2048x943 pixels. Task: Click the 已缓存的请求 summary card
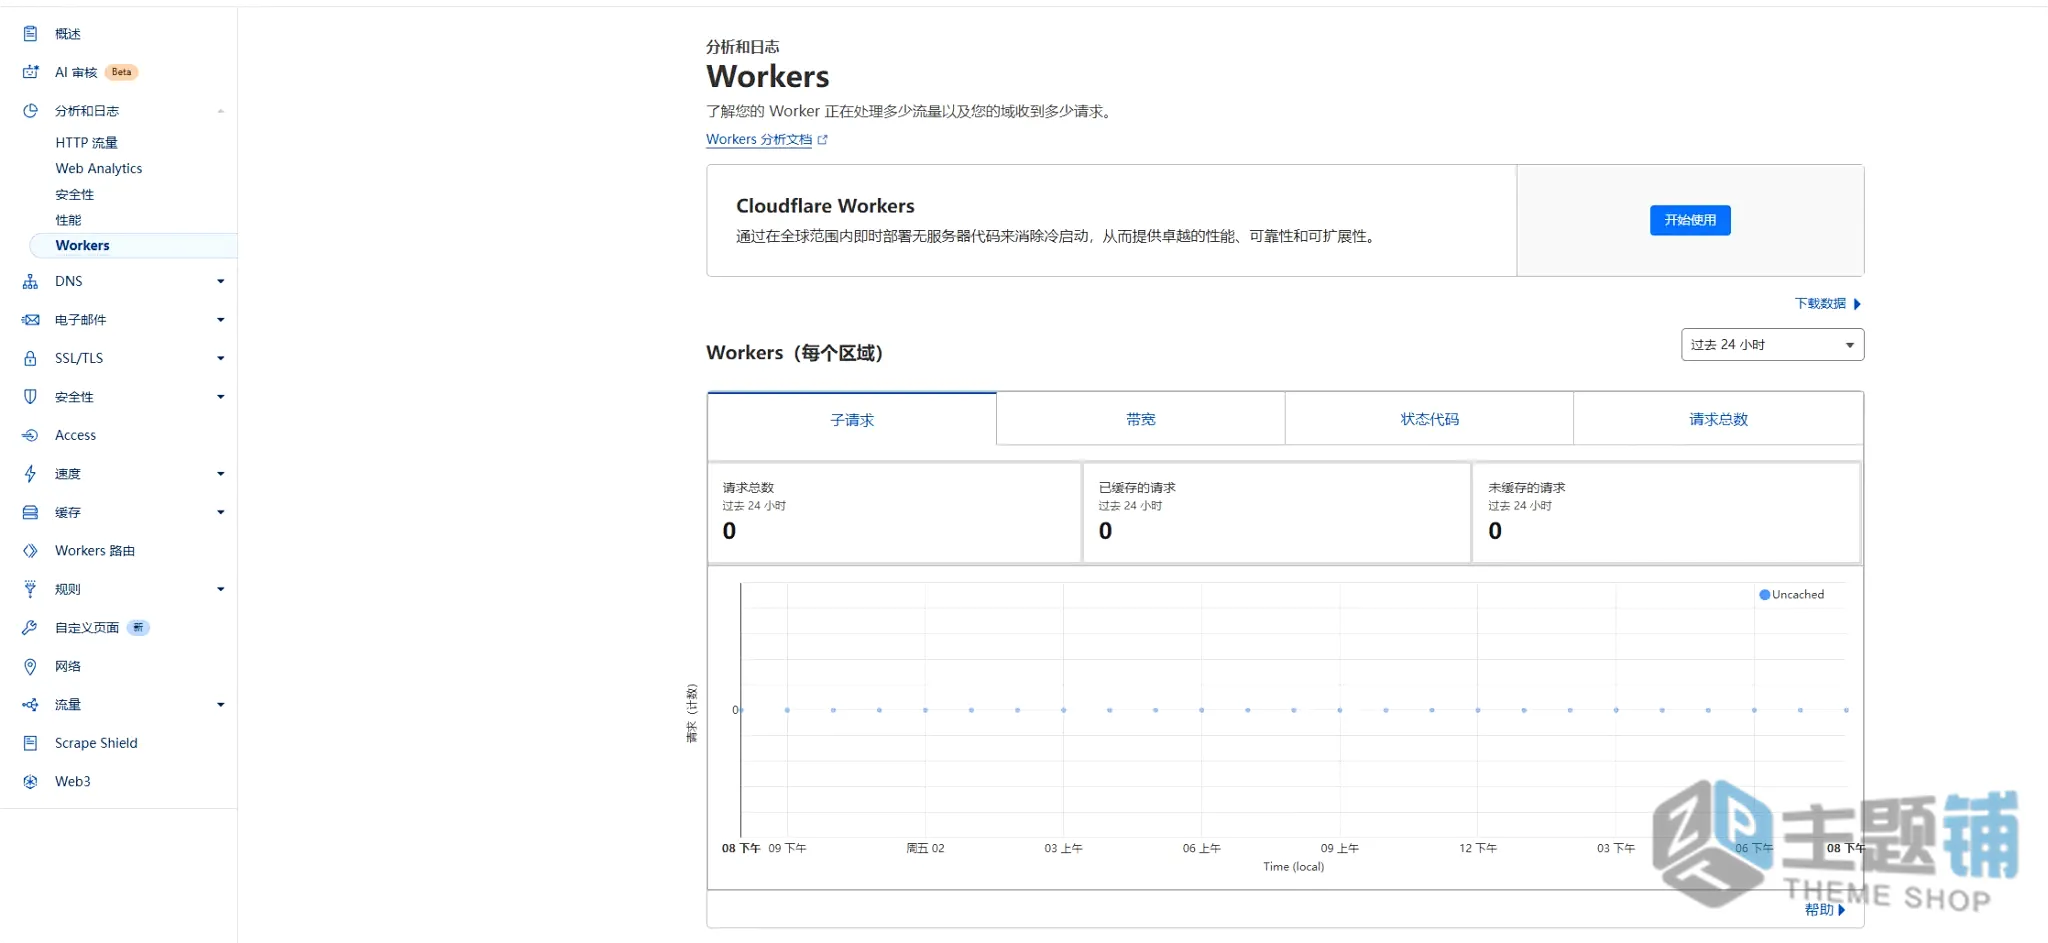coord(1276,512)
